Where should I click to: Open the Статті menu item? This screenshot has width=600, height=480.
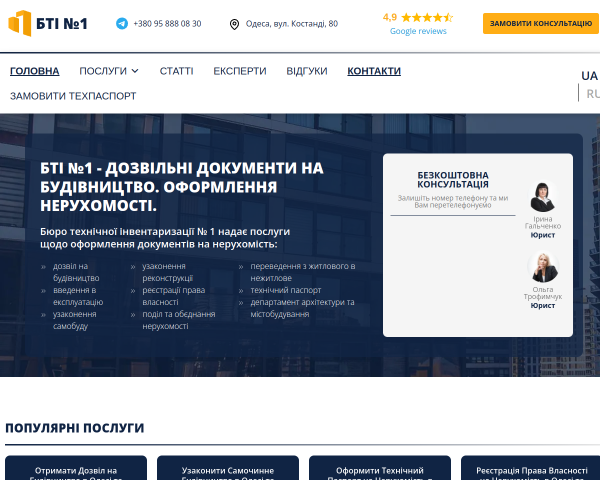click(x=176, y=71)
